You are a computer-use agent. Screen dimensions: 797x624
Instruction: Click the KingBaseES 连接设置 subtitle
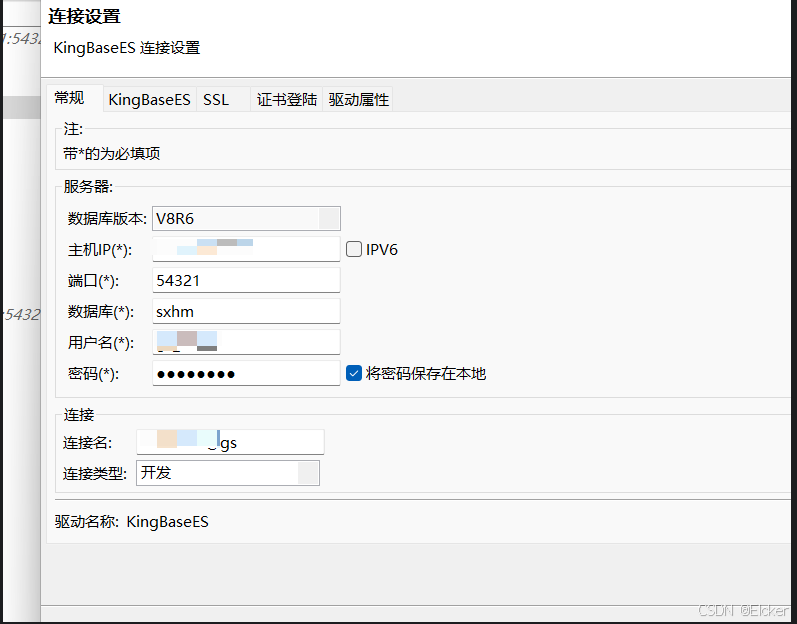click(x=127, y=48)
